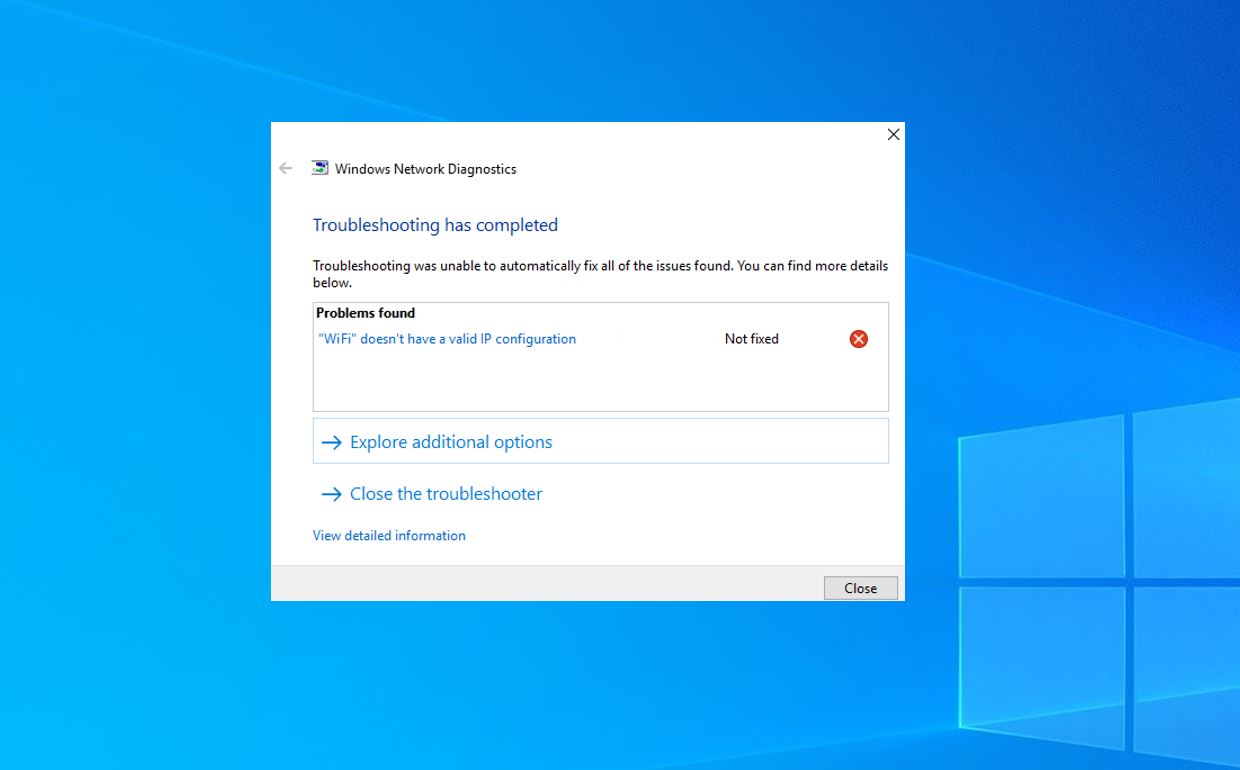Click the "Not fixed" status text

tap(752, 339)
